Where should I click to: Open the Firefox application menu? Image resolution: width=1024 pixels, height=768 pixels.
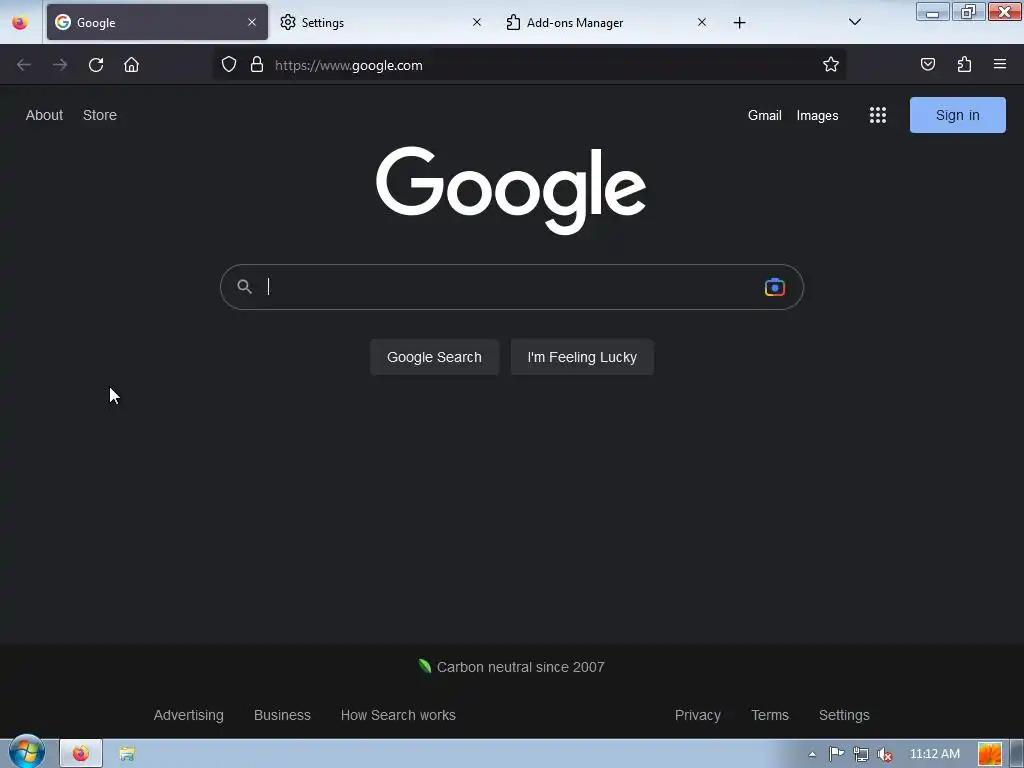[x=1000, y=65]
